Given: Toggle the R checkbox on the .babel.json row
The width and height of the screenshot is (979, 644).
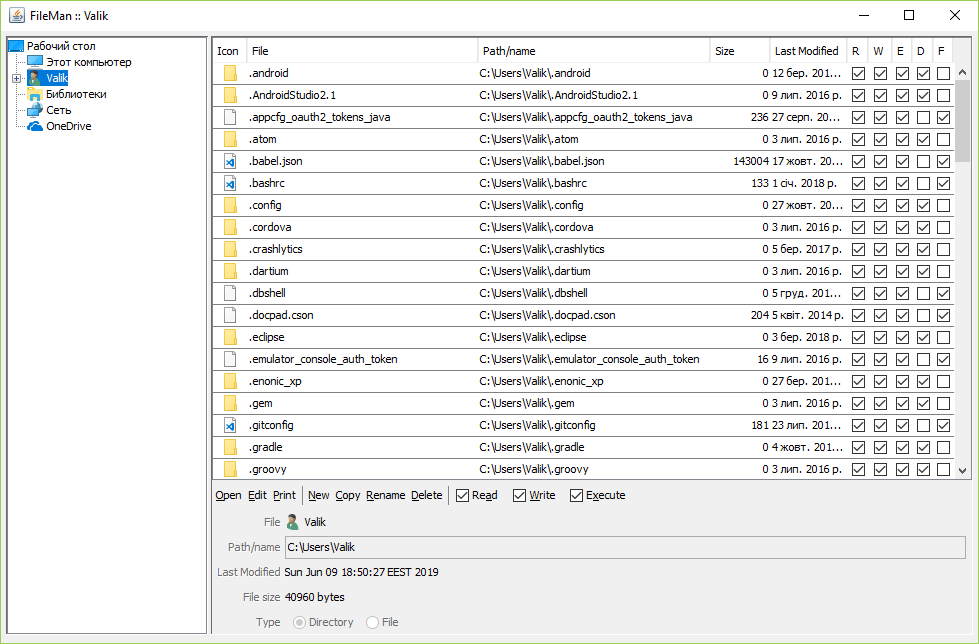Looking at the screenshot, I should (x=858, y=161).
